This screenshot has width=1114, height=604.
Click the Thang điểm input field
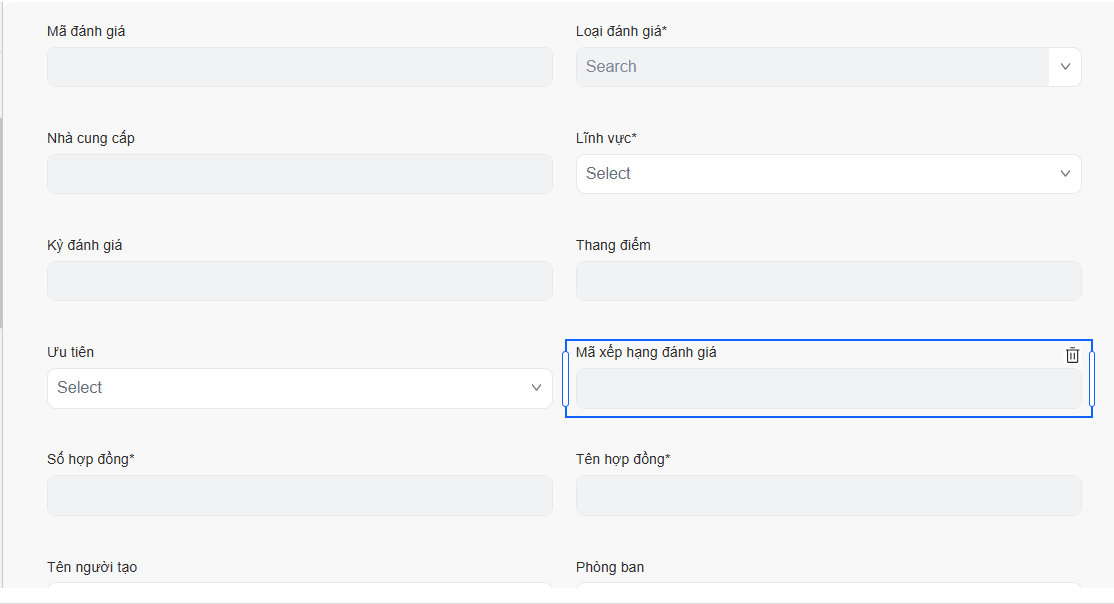point(828,281)
